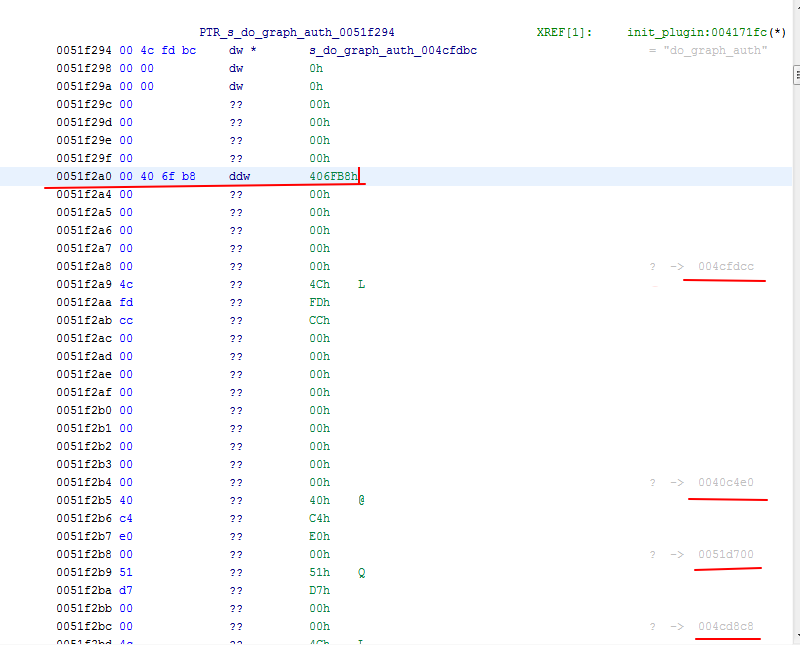This screenshot has height=645, width=800.
Task: Click the vertical scrollbar thumb
Action: (796, 76)
